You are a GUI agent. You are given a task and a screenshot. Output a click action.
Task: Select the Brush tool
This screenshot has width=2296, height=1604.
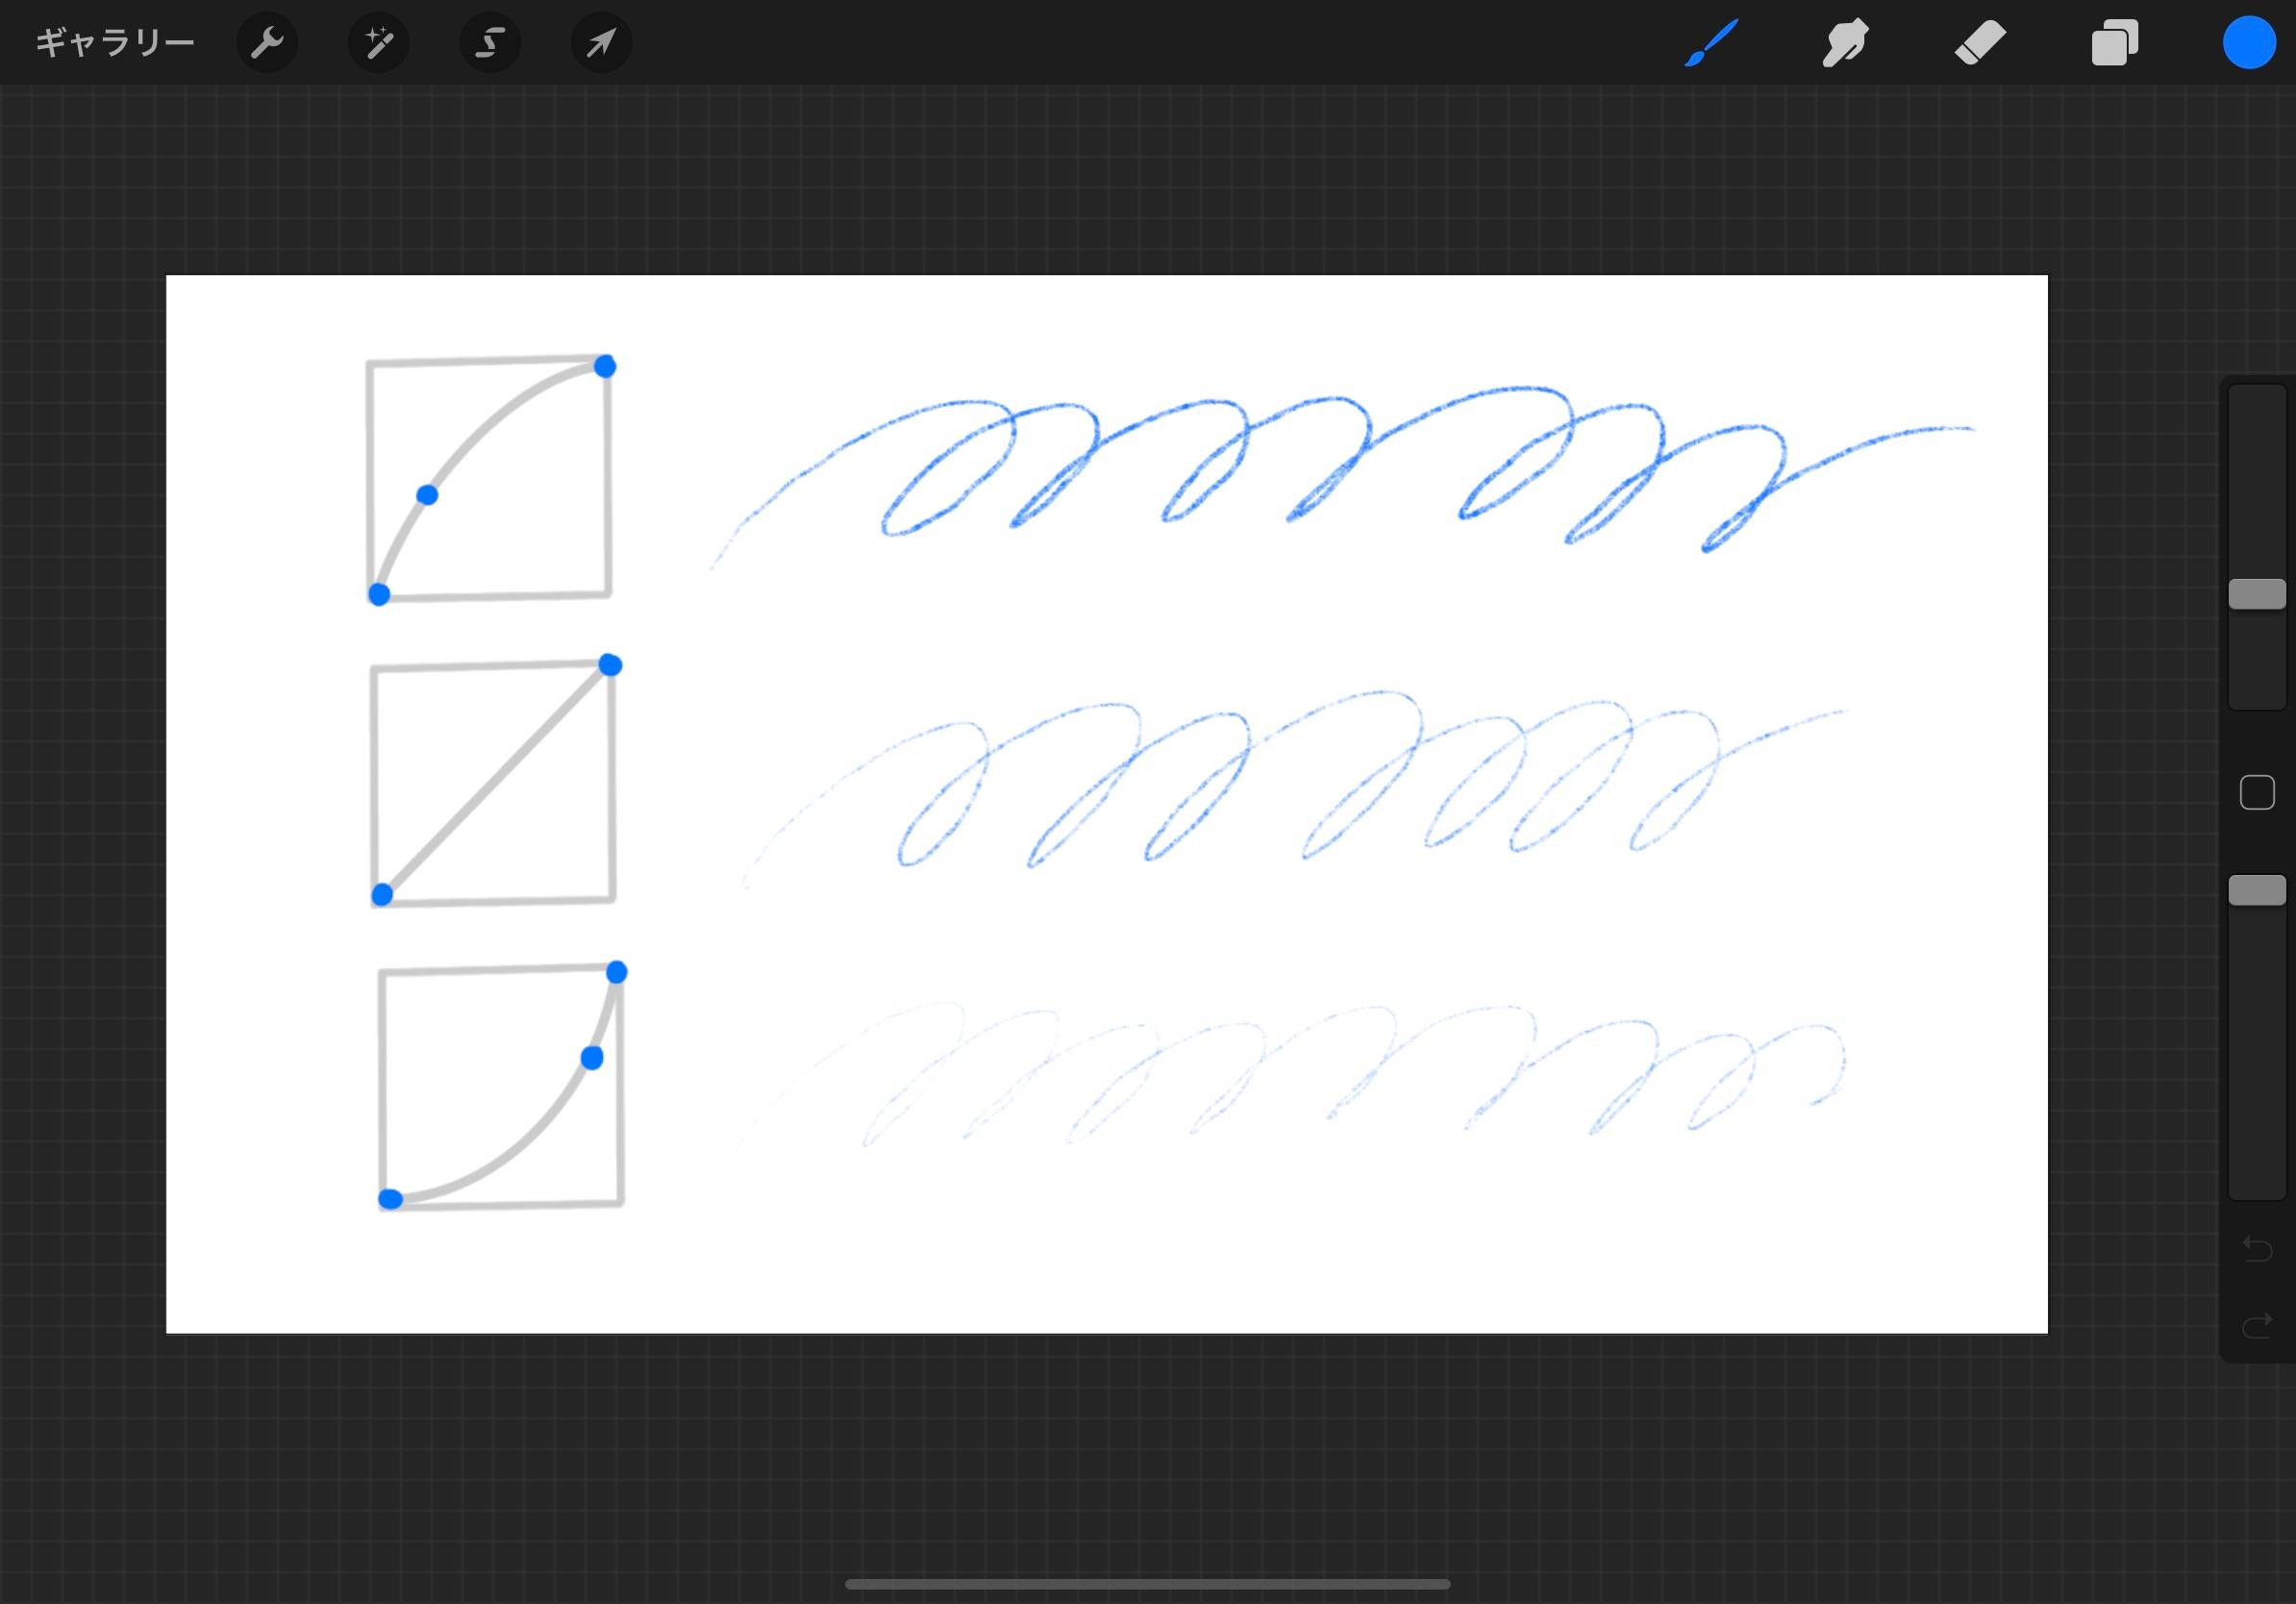click(1711, 43)
